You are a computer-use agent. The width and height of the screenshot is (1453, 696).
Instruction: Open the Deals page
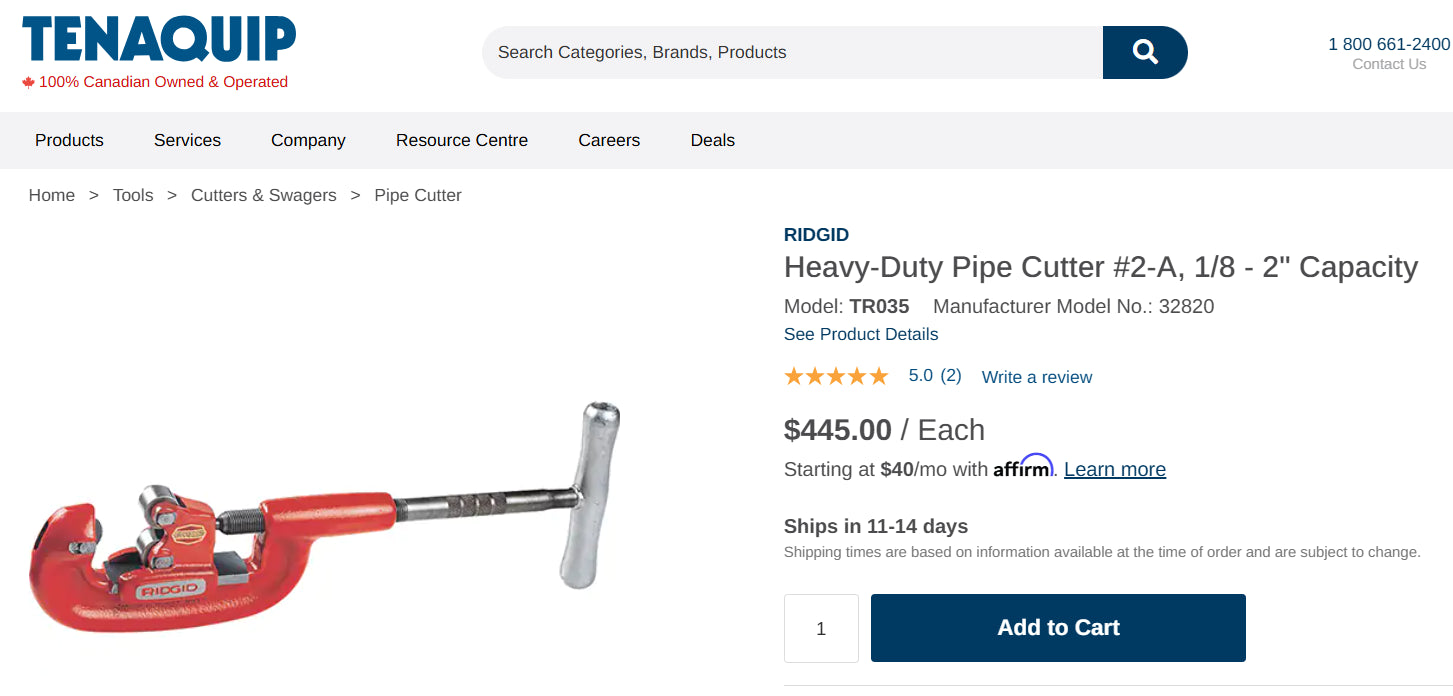click(x=713, y=140)
